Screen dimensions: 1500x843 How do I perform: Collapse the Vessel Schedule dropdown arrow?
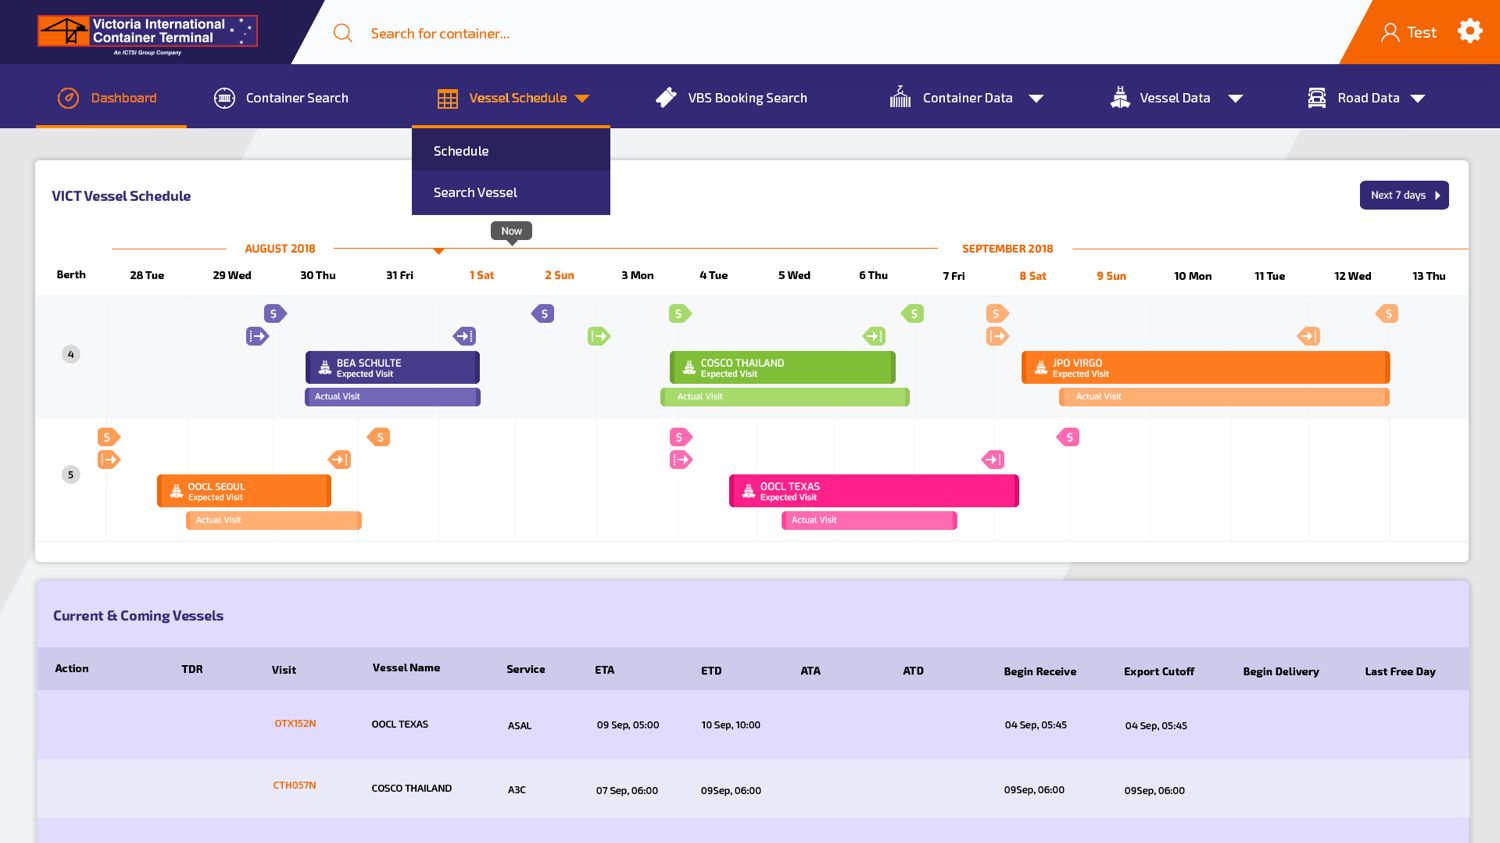tap(582, 98)
